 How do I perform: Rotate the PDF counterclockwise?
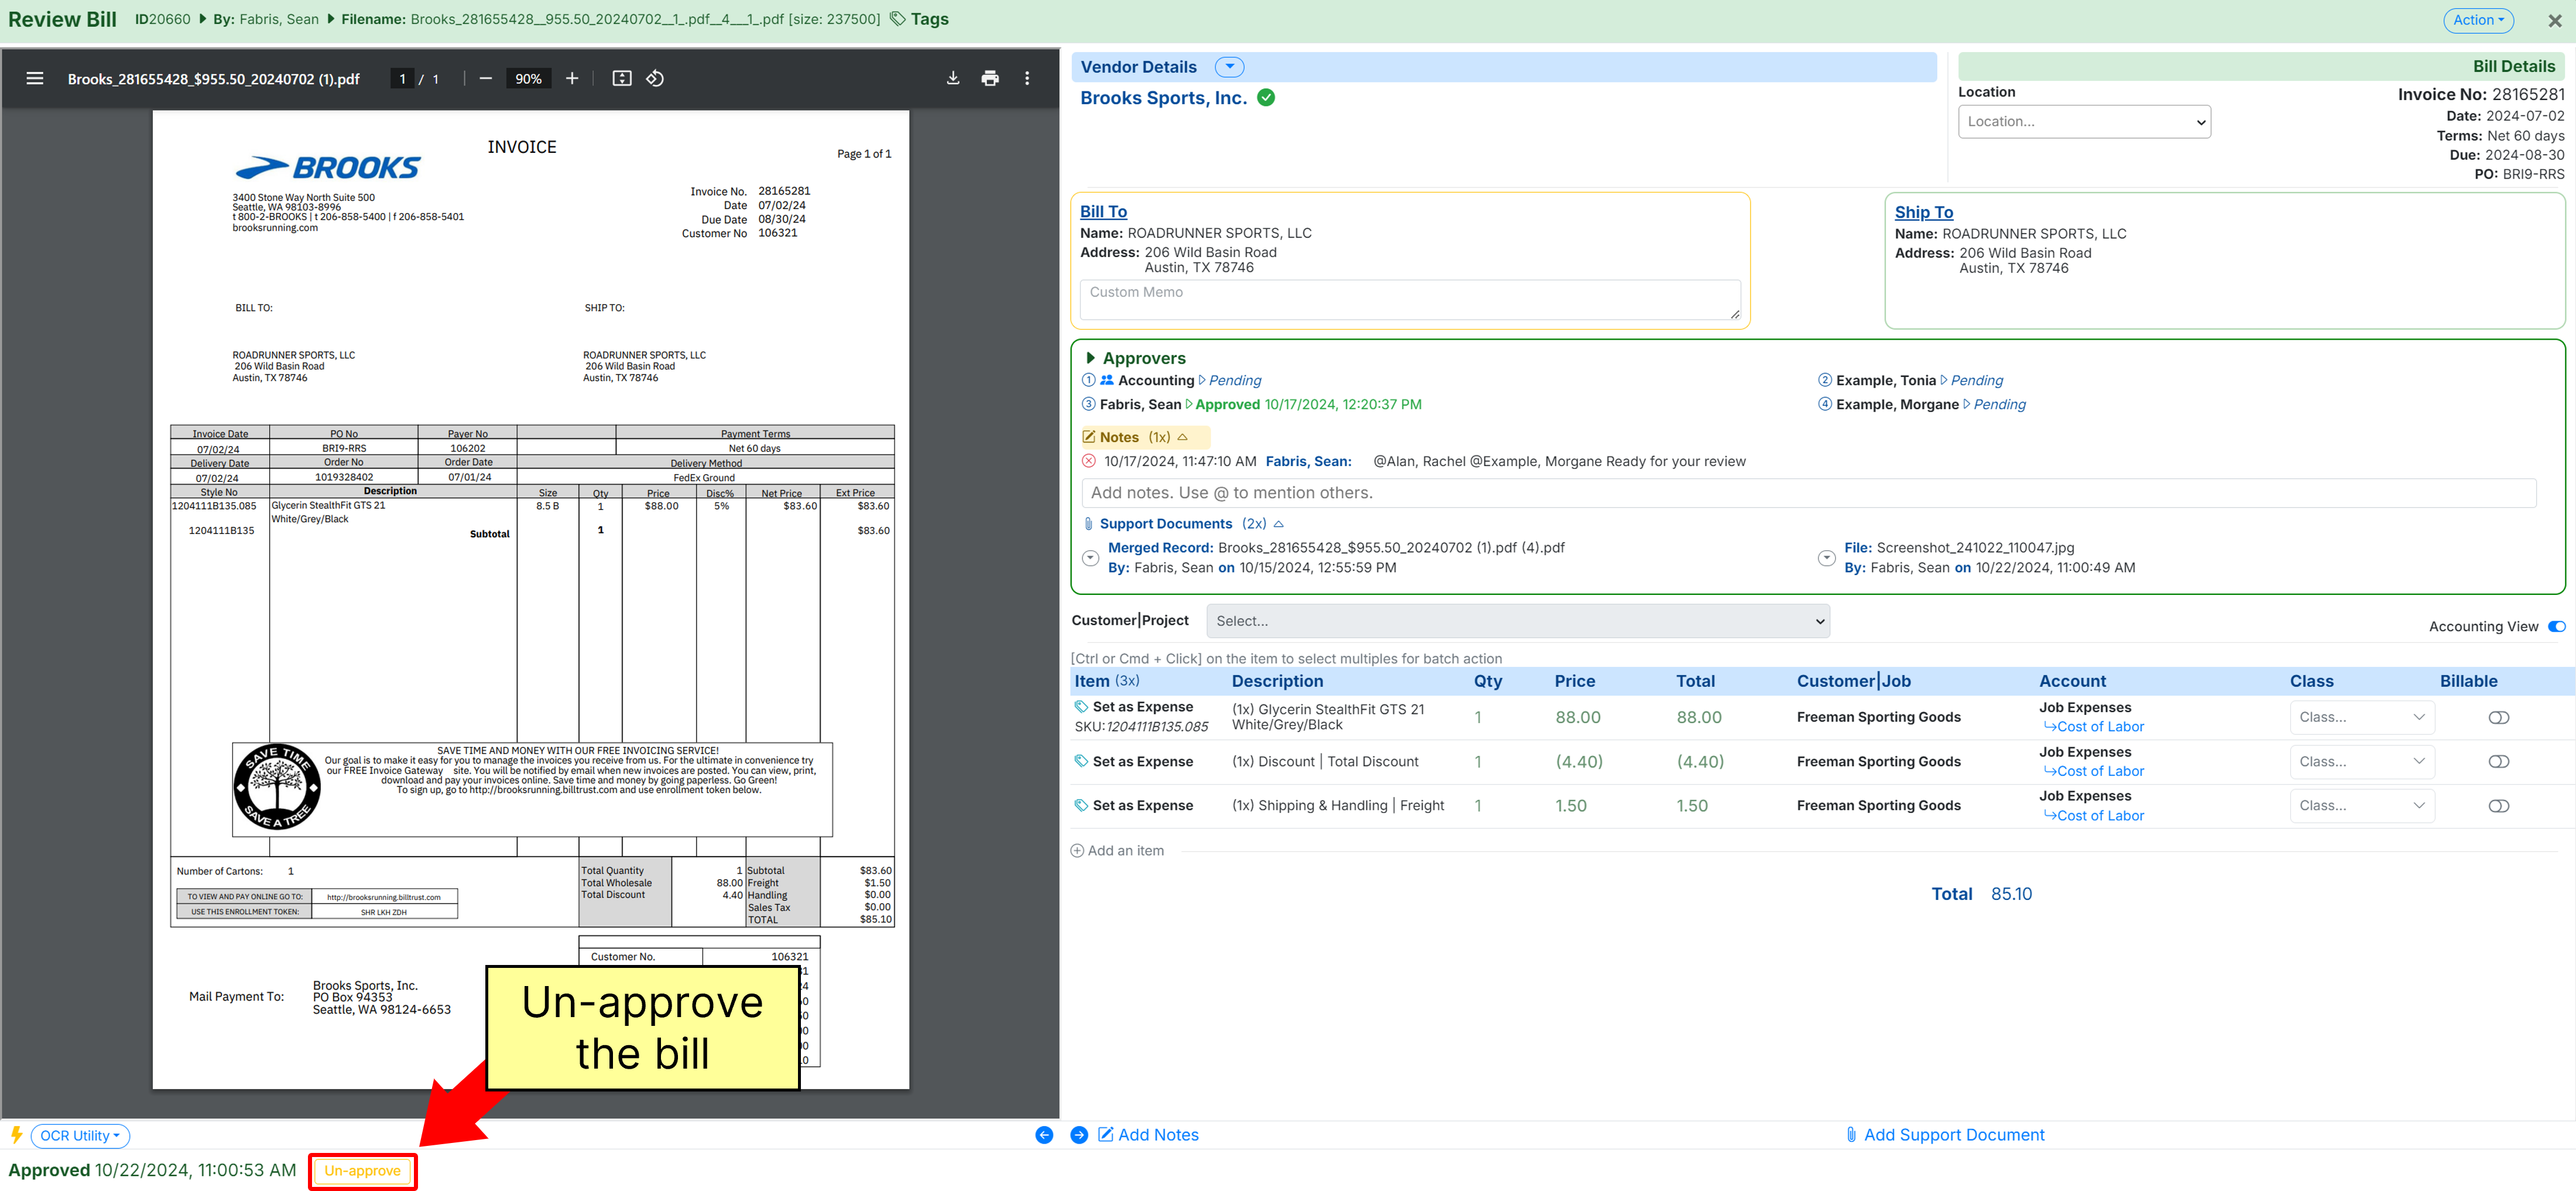tap(655, 78)
